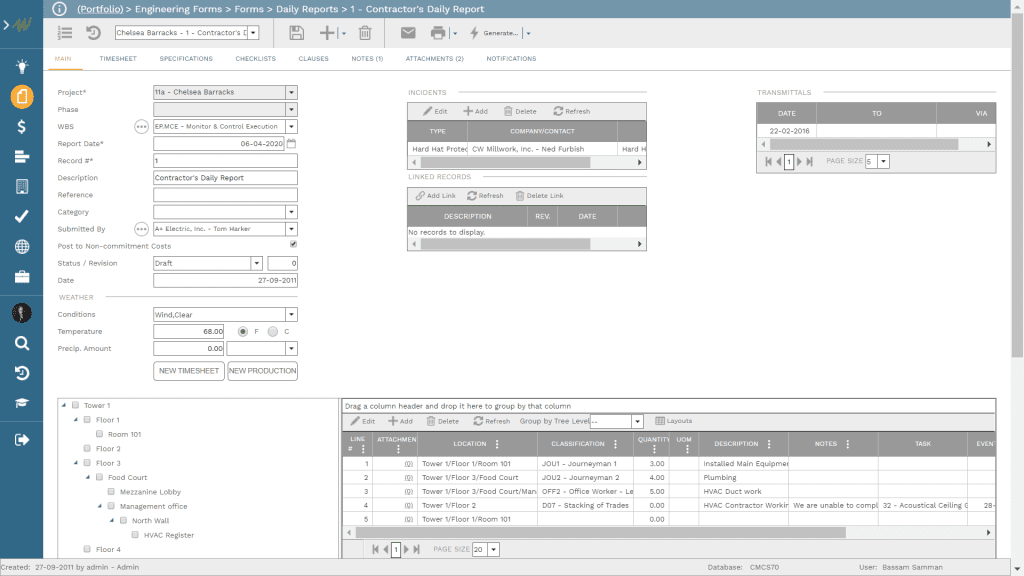
Task: Click the ellipsis button next to Submitted By
Action: [x=141, y=229]
